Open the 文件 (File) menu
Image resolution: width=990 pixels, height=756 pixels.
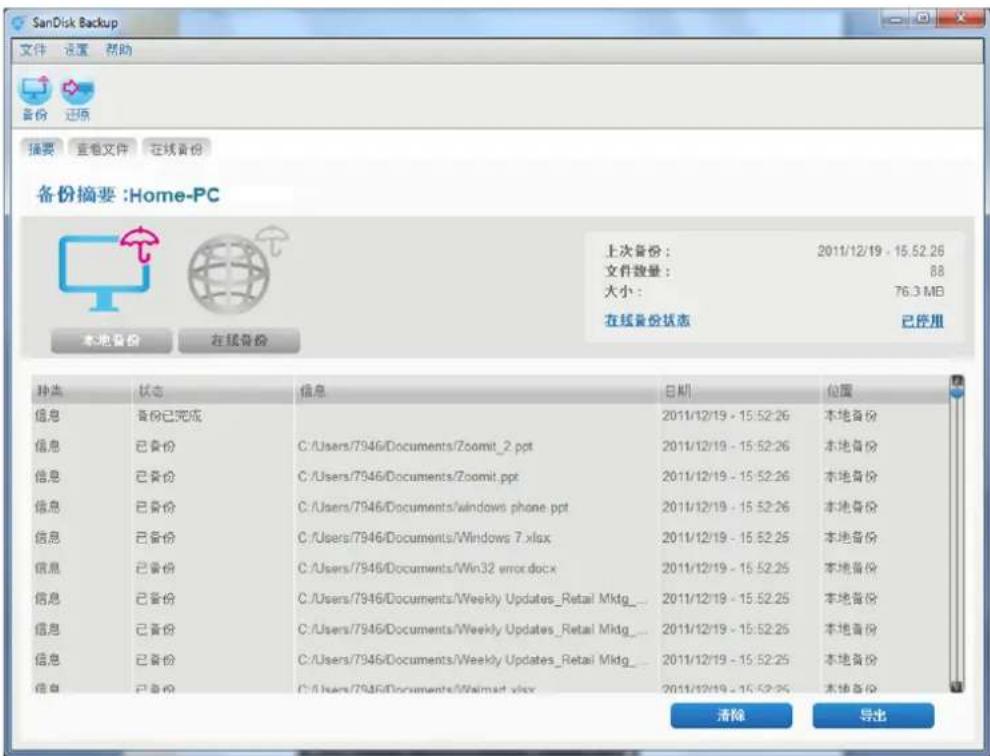33,50
